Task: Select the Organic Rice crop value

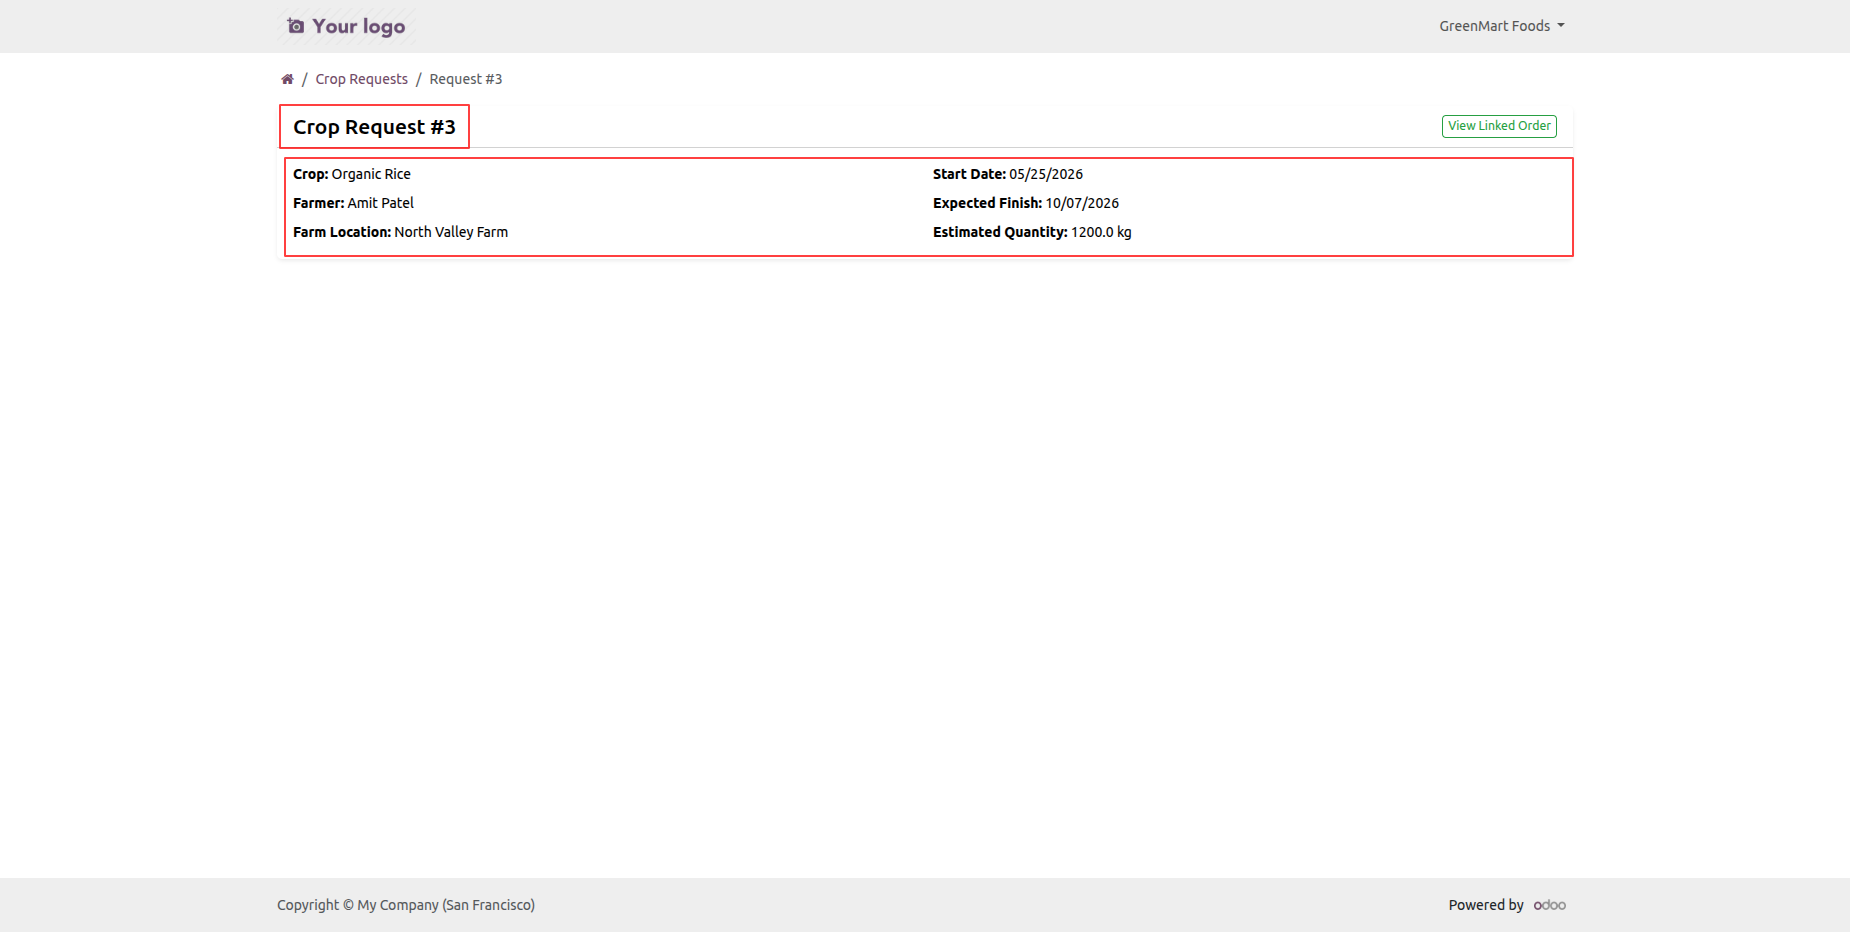Action: [371, 174]
